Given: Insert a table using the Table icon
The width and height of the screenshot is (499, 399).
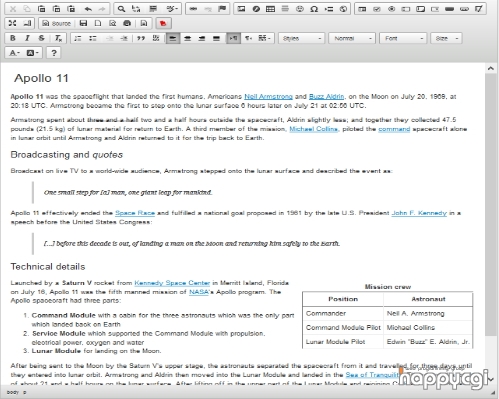Looking at the screenshot, I should (x=270, y=9).
